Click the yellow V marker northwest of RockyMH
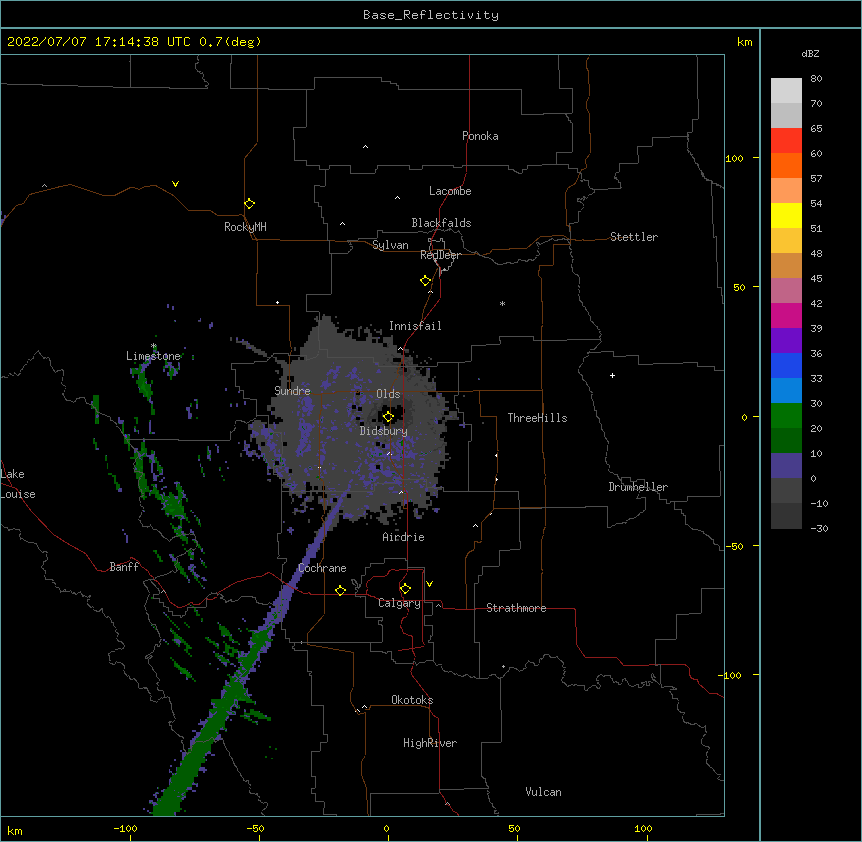This screenshot has height=842, width=862. [x=175, y=184]
